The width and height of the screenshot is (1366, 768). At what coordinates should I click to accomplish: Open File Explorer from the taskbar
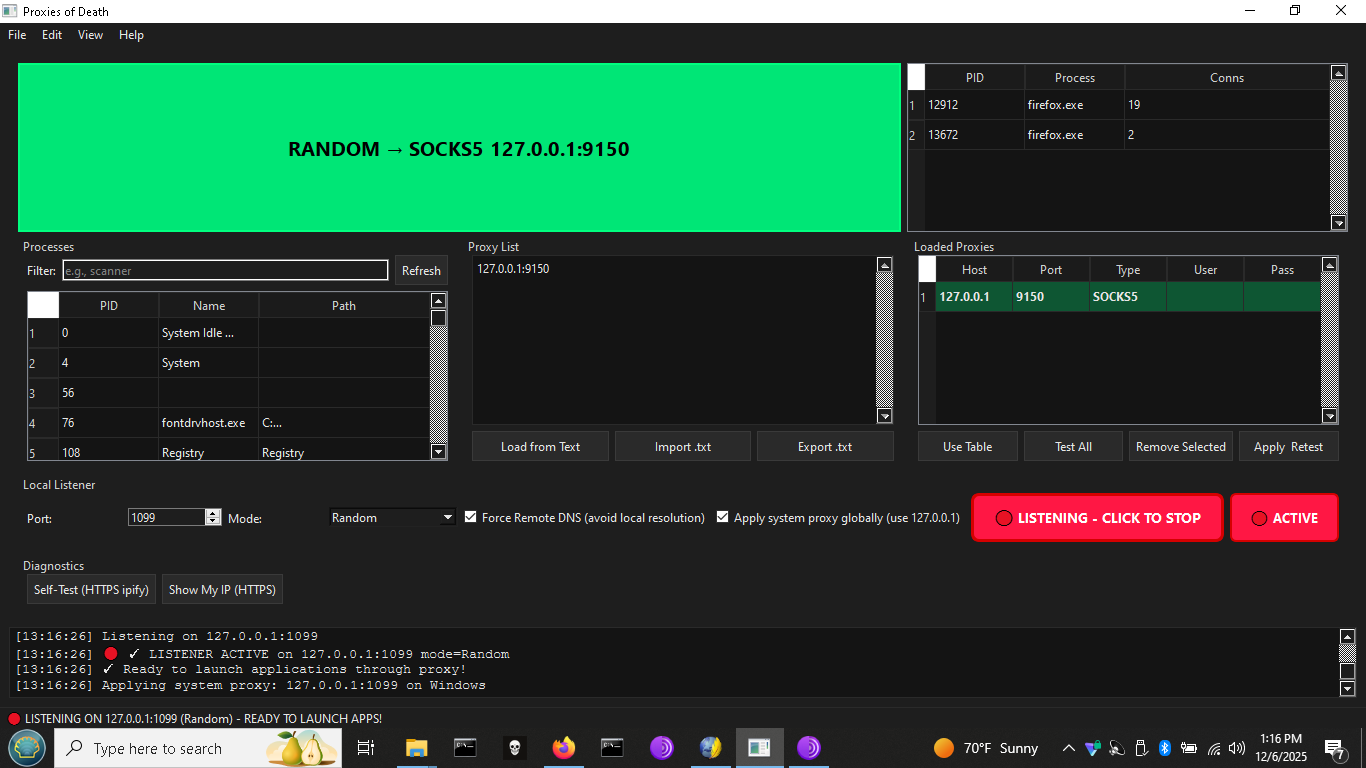pos(416,748)
